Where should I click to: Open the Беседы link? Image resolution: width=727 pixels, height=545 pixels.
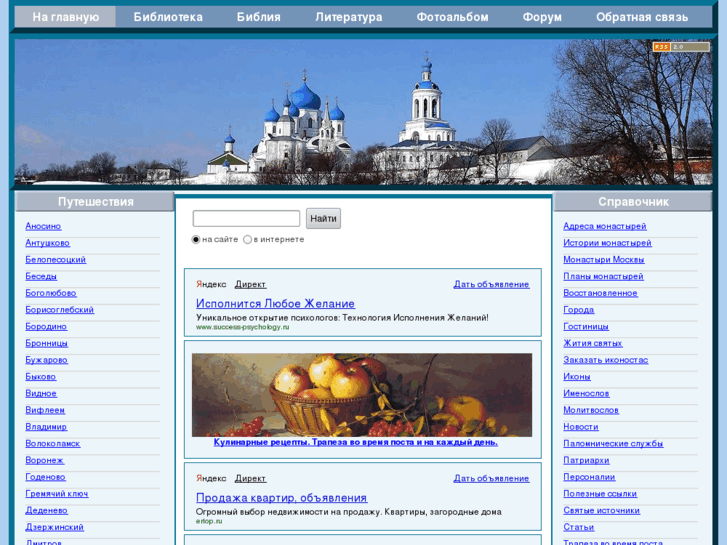41,276
